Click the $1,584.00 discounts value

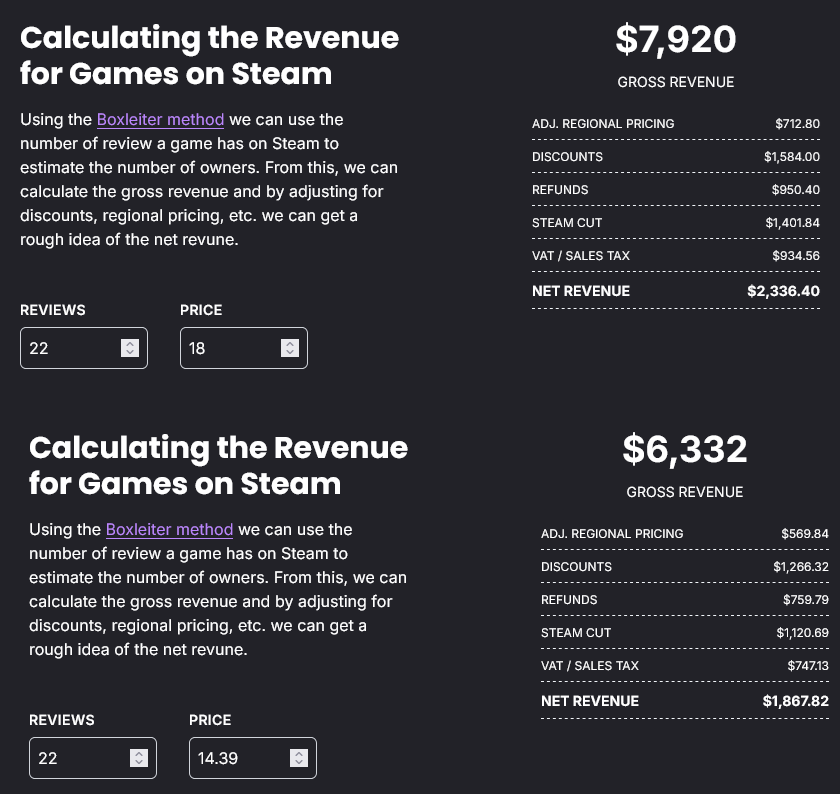792,157
